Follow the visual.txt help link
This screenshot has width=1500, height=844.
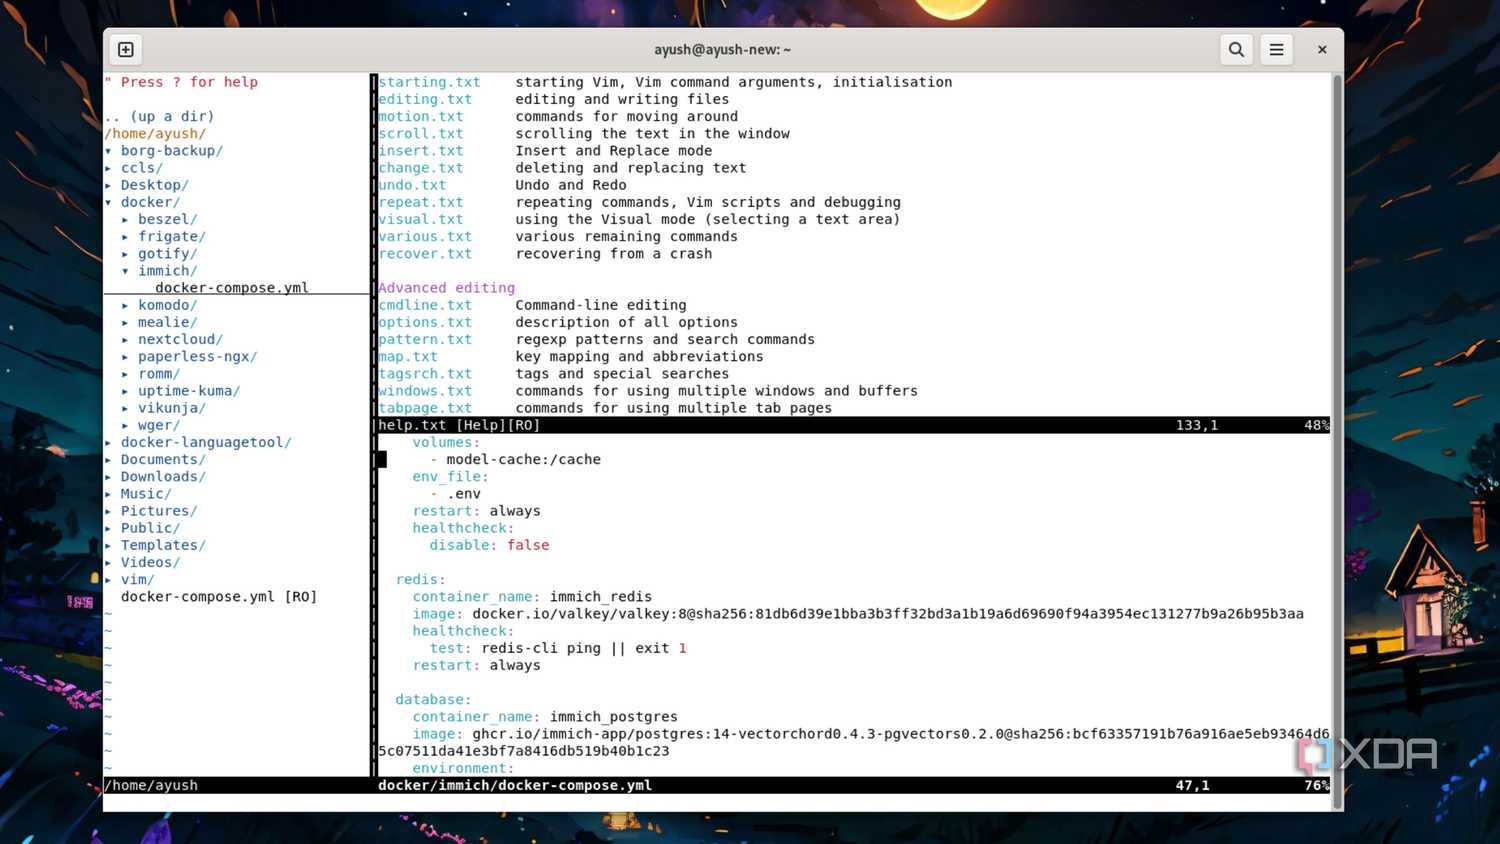[421, 219]
